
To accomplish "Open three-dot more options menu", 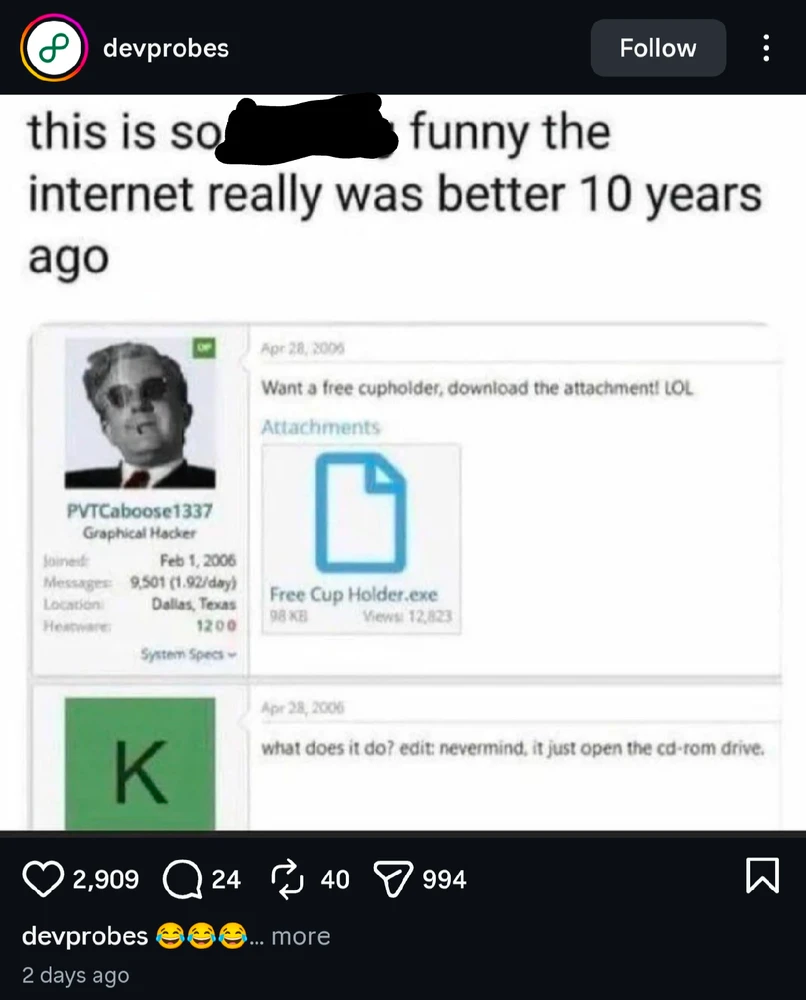I will click(766, 48).
